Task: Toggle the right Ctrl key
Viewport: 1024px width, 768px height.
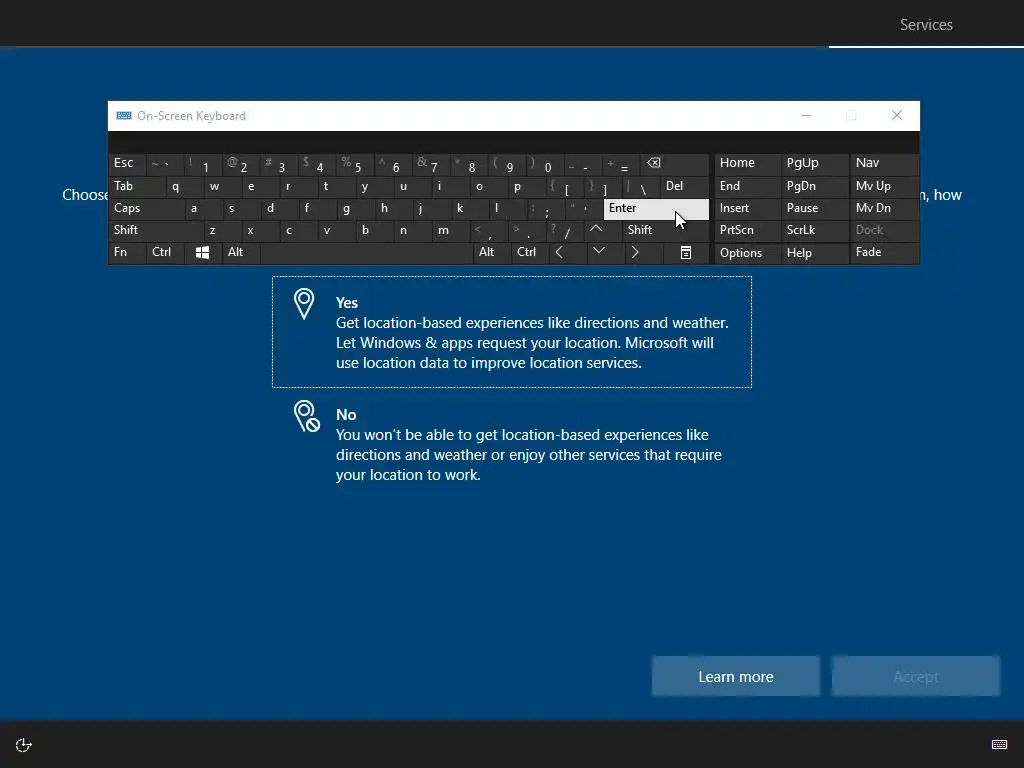Action: pyautogui.click(x=530, y=253)
